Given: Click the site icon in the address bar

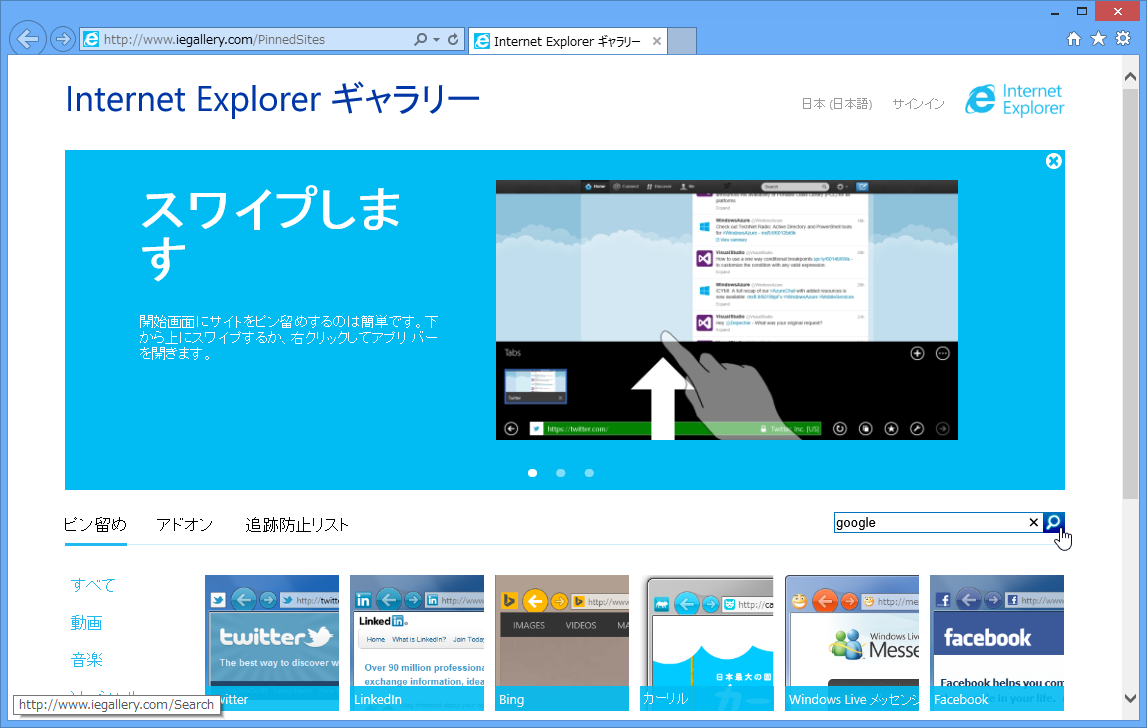Looking at the screenshot, I should 91,40.
